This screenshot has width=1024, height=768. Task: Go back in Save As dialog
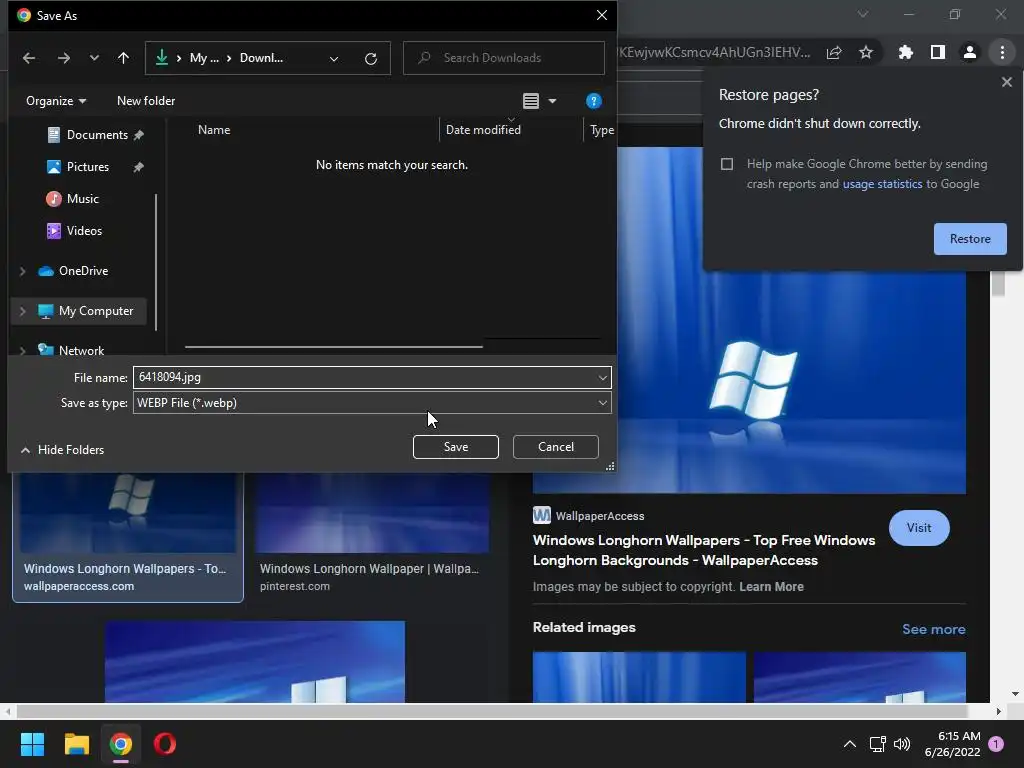click(29, 58)
